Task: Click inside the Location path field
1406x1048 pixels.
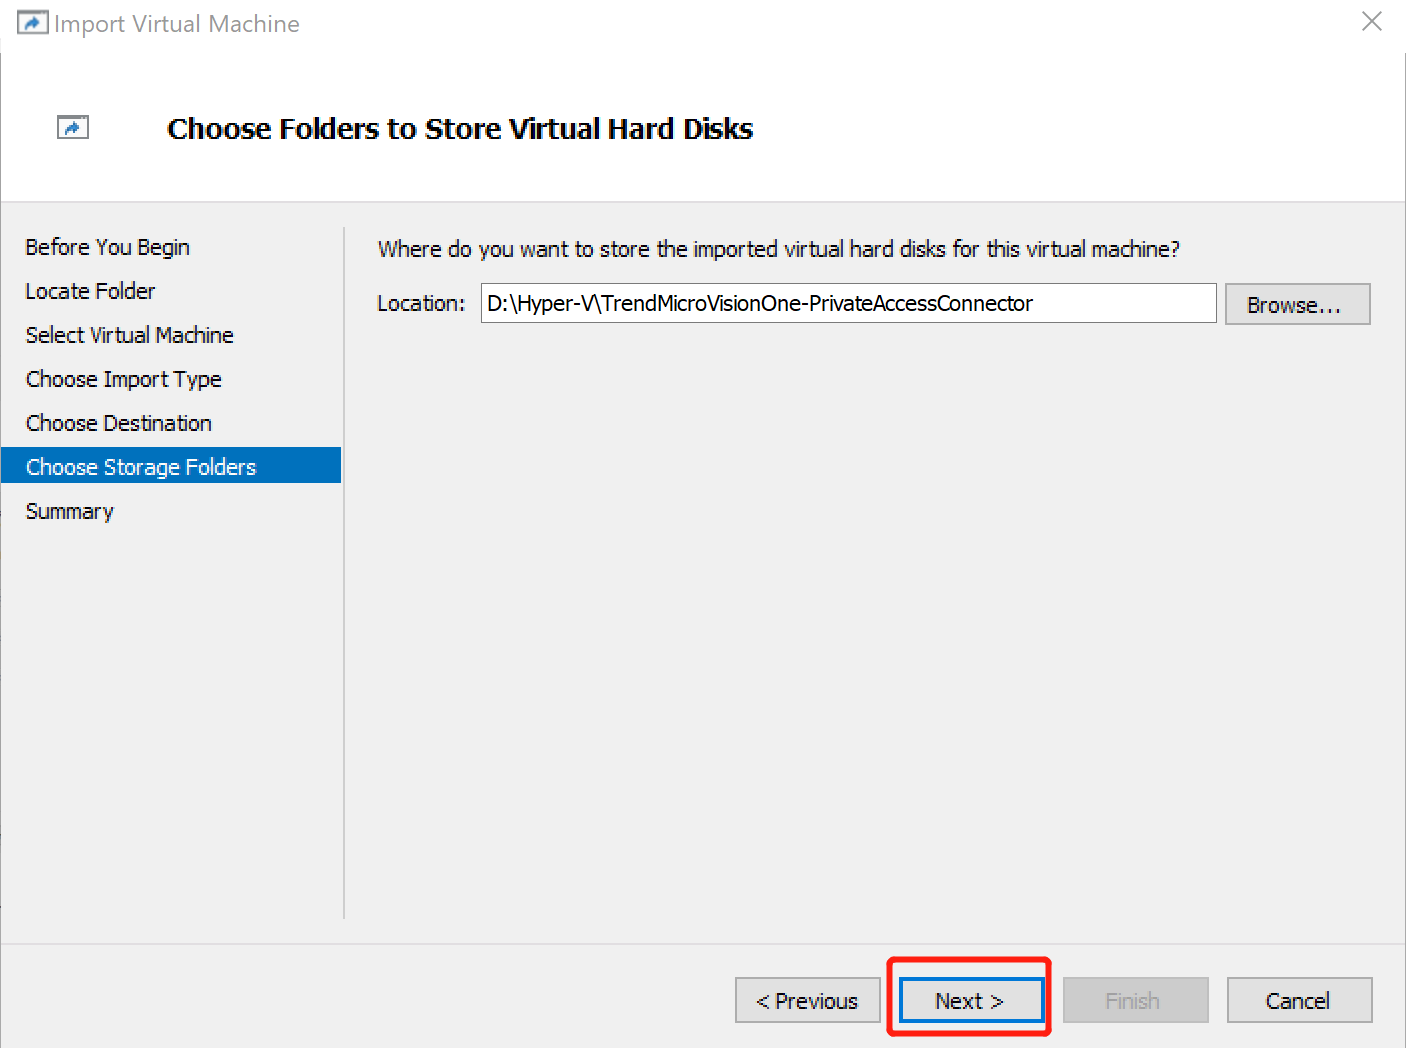Action: (847, 303)
